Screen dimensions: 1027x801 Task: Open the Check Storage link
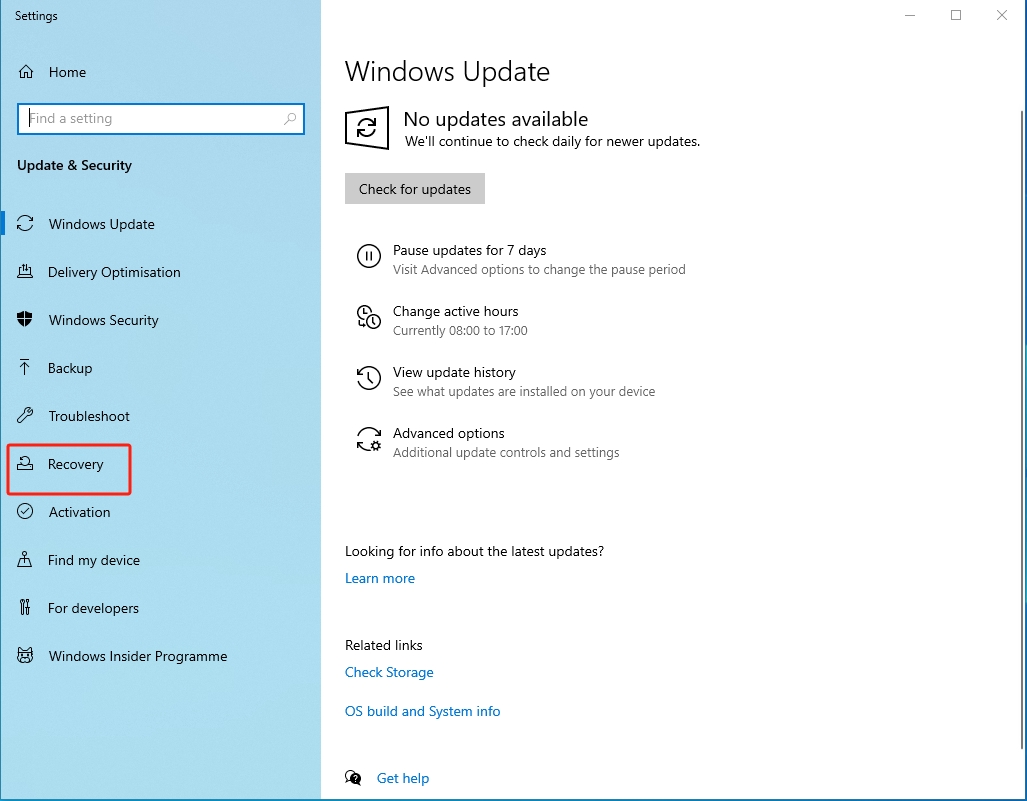pyautogui.click(x=389, y=672)
